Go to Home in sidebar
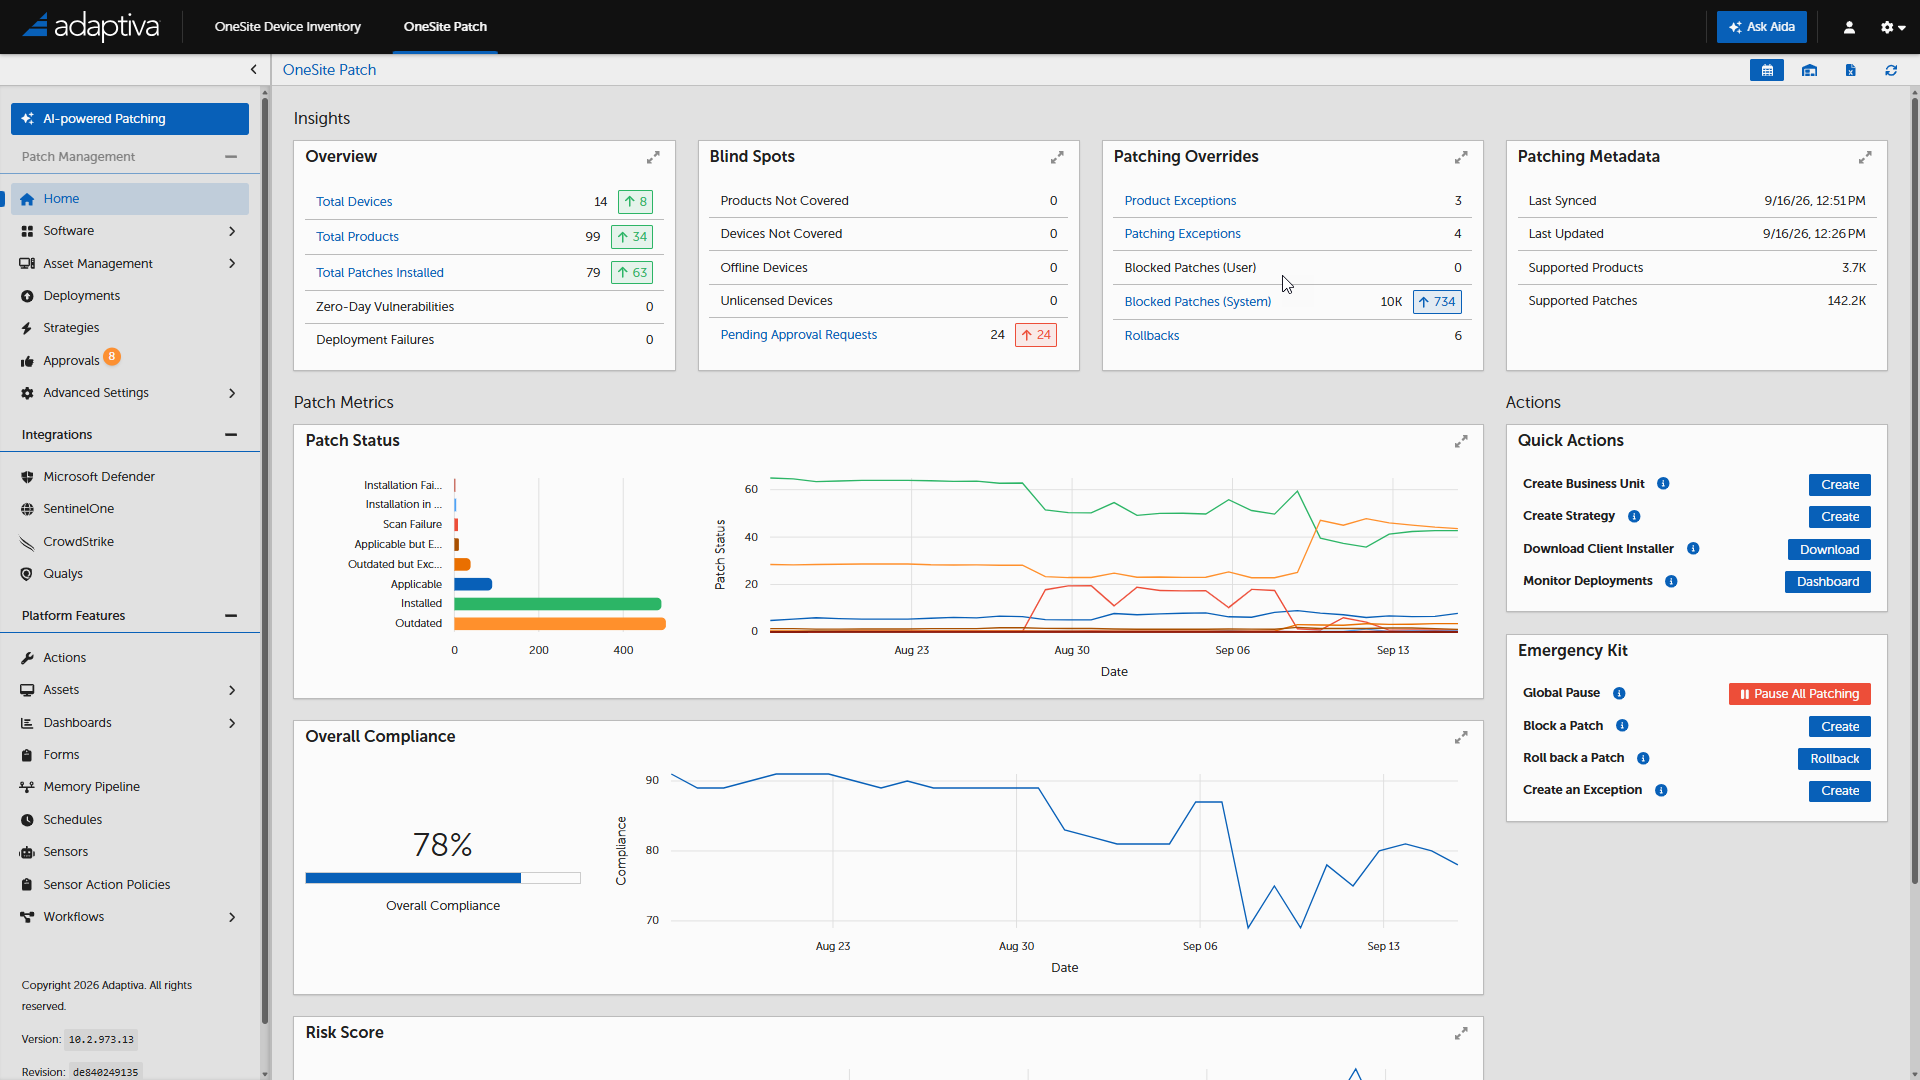This screenshot has width=1920, height=1080. (130, 199)
